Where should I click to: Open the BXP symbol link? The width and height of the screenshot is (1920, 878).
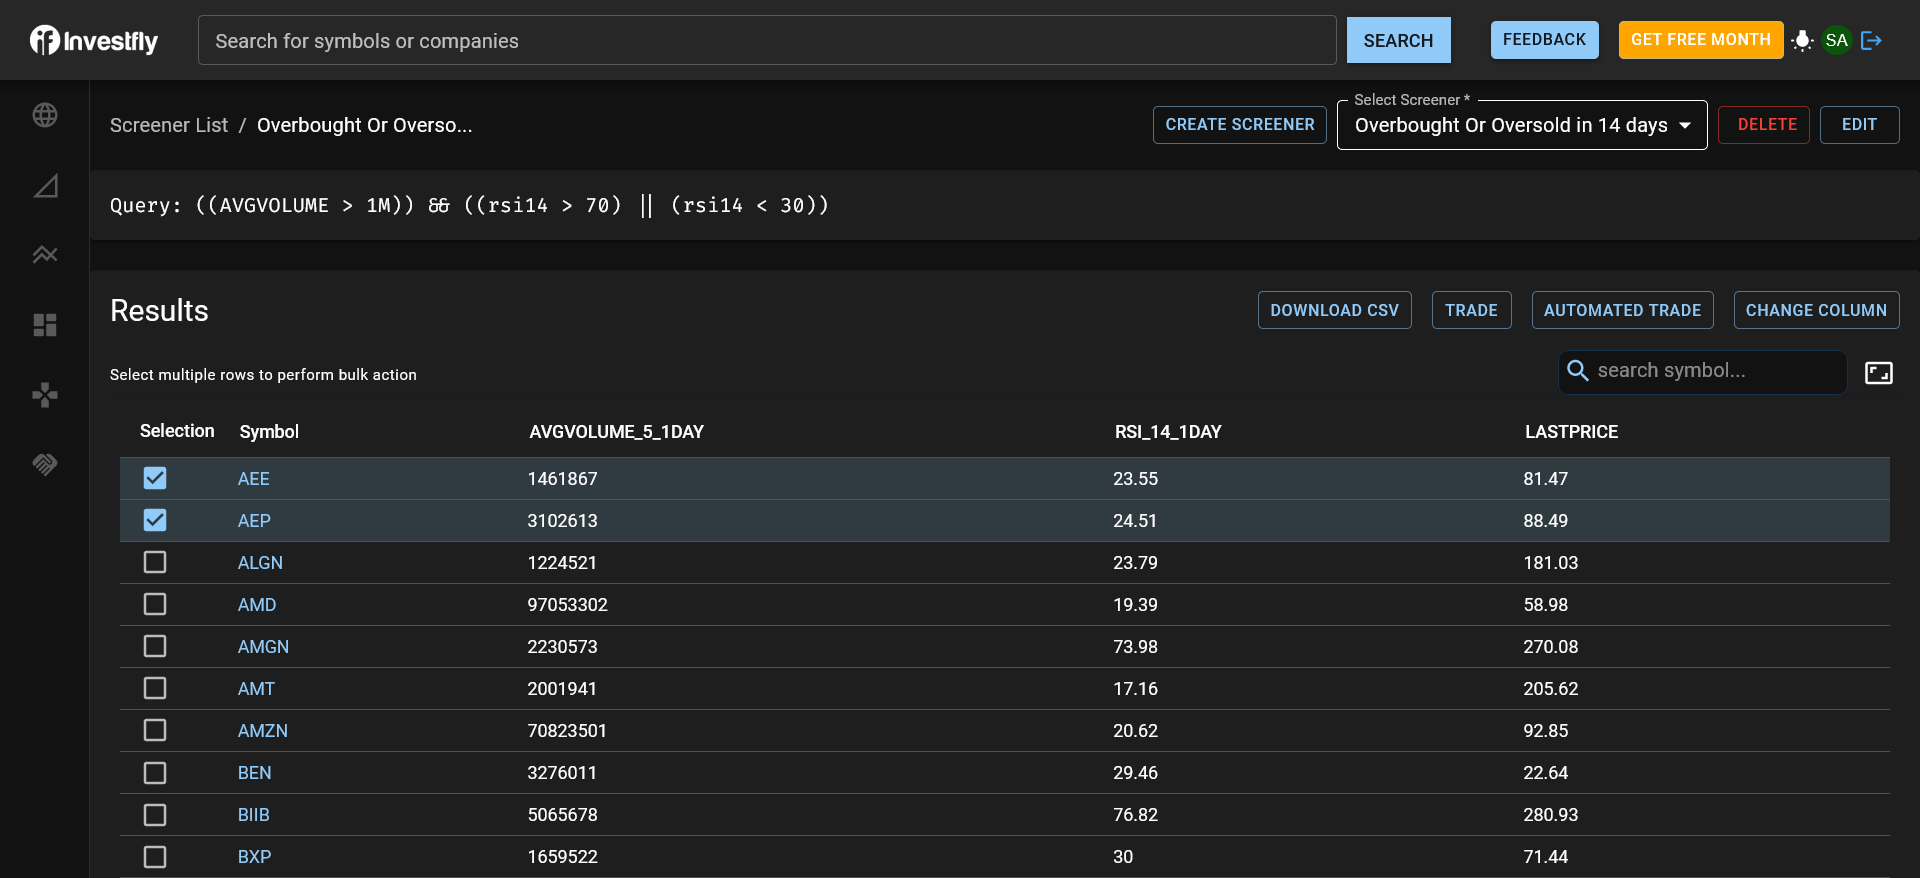(255, 857)
